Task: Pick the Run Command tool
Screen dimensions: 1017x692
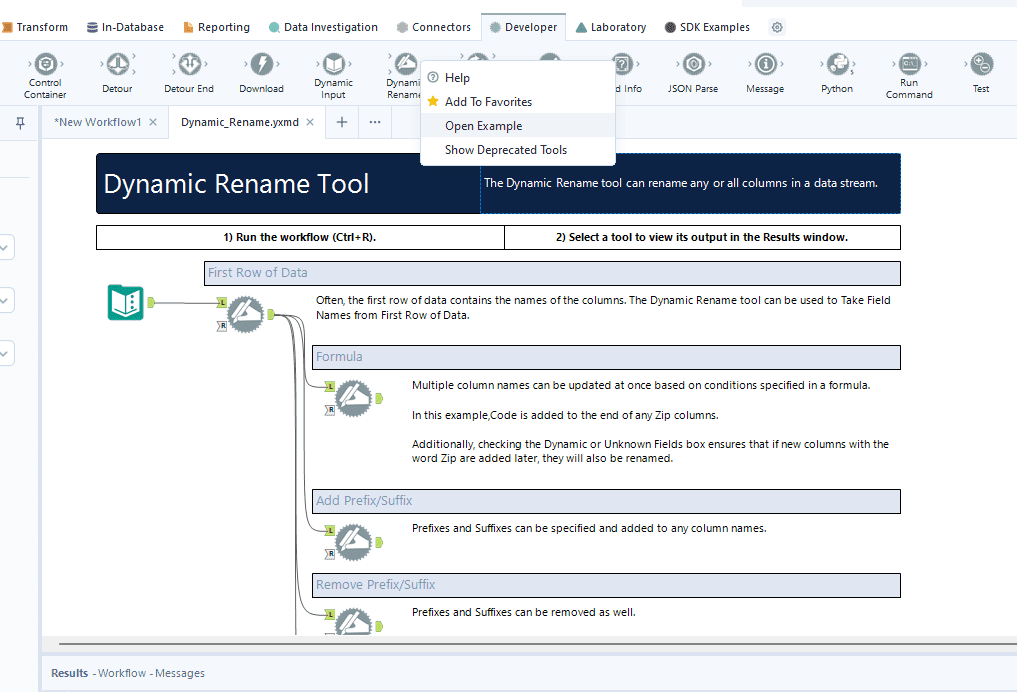Action: pos(909,66)
